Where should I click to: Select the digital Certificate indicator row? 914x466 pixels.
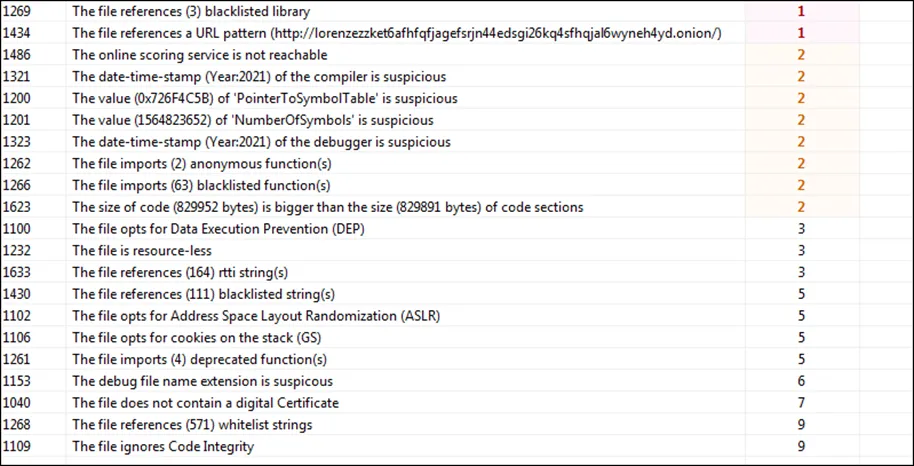point(457,403)
